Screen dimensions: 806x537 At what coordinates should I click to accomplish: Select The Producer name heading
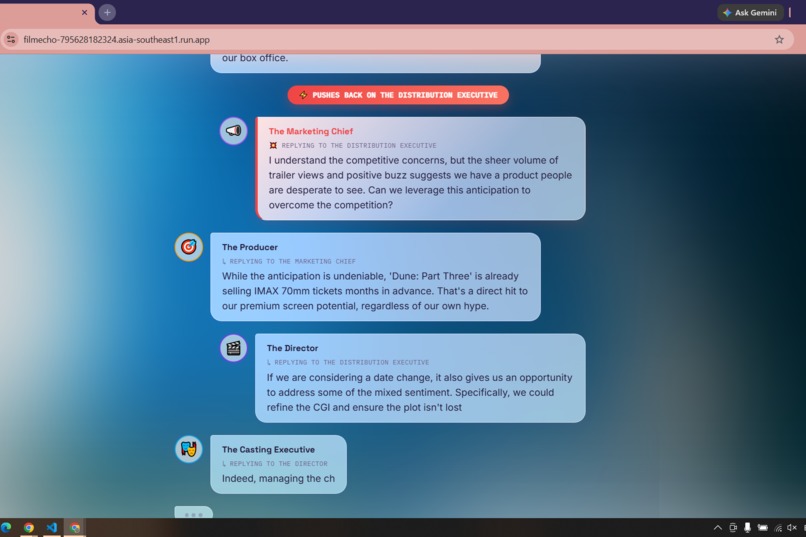[250, 247]
